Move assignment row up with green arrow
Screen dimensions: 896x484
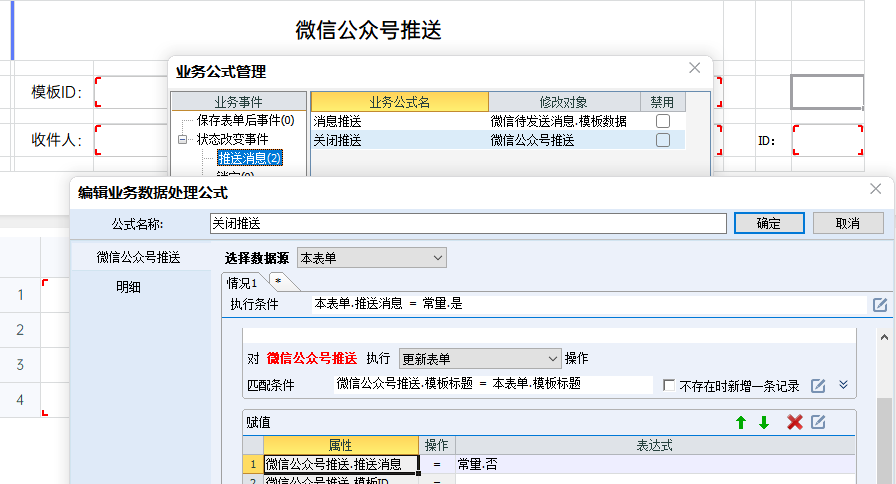741,422
